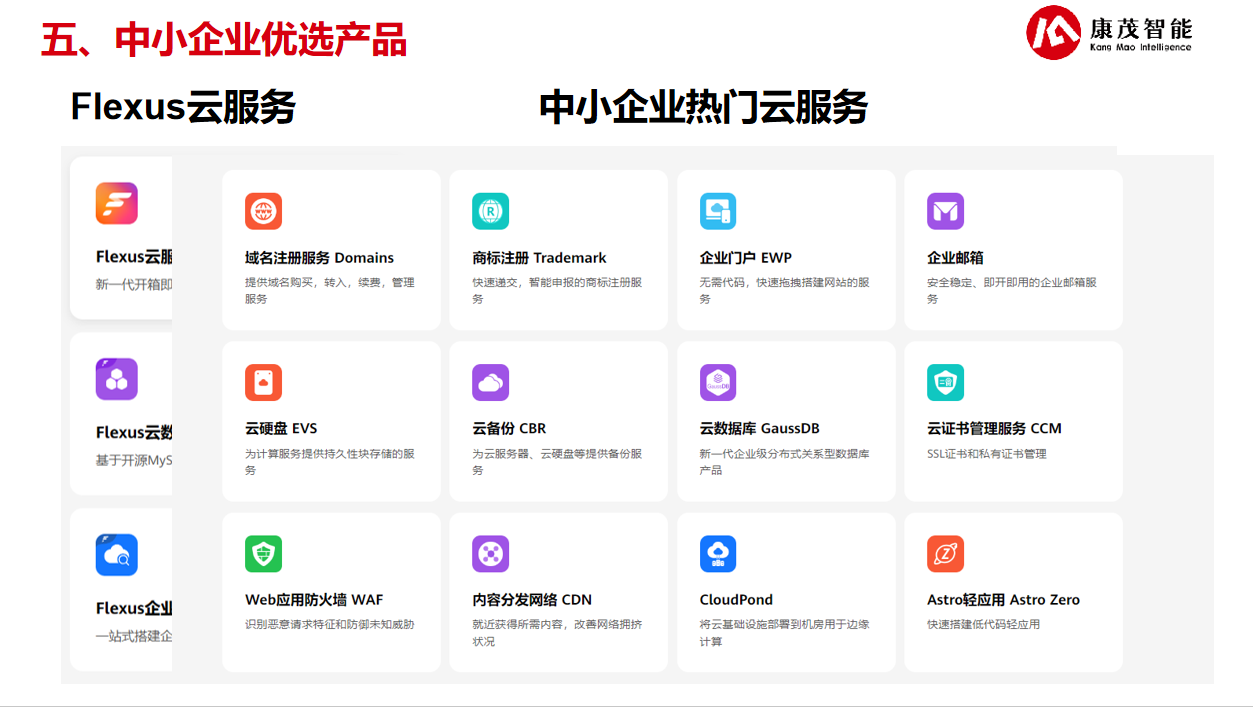Click the orange Astro Zero icon
This screenshot has height=707, width=1253.
point(945,554)
